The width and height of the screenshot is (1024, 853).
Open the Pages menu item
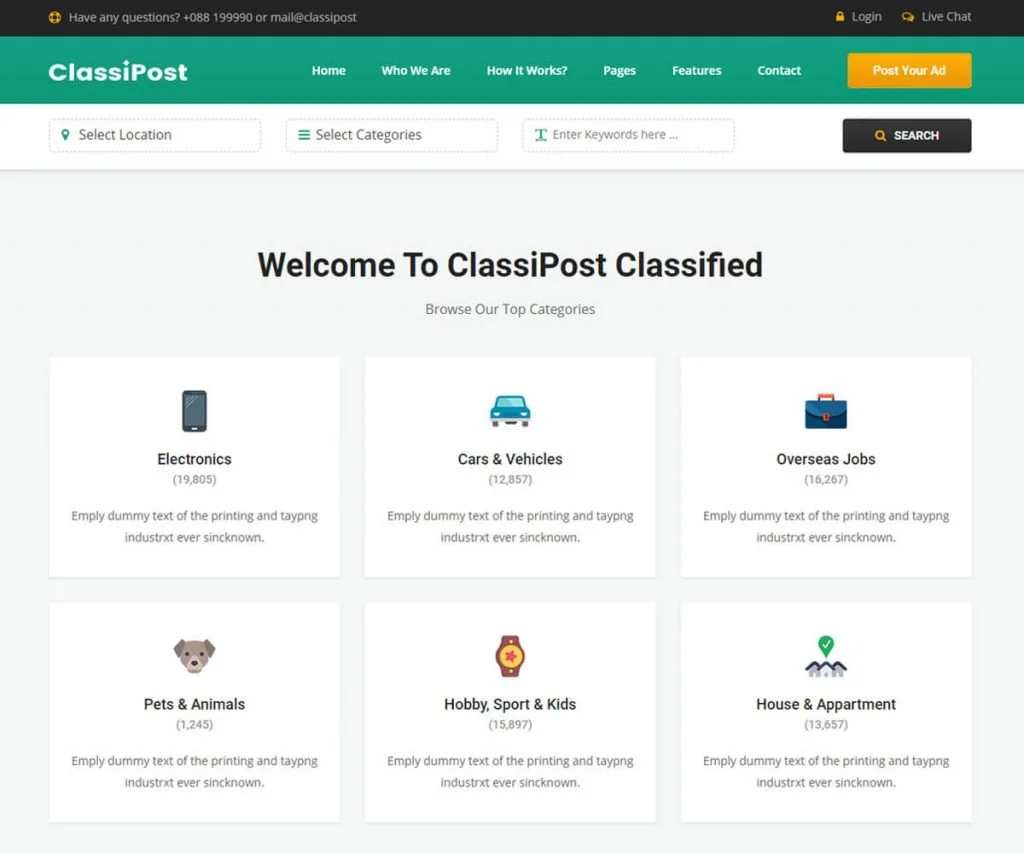click(x=619, y=71)
